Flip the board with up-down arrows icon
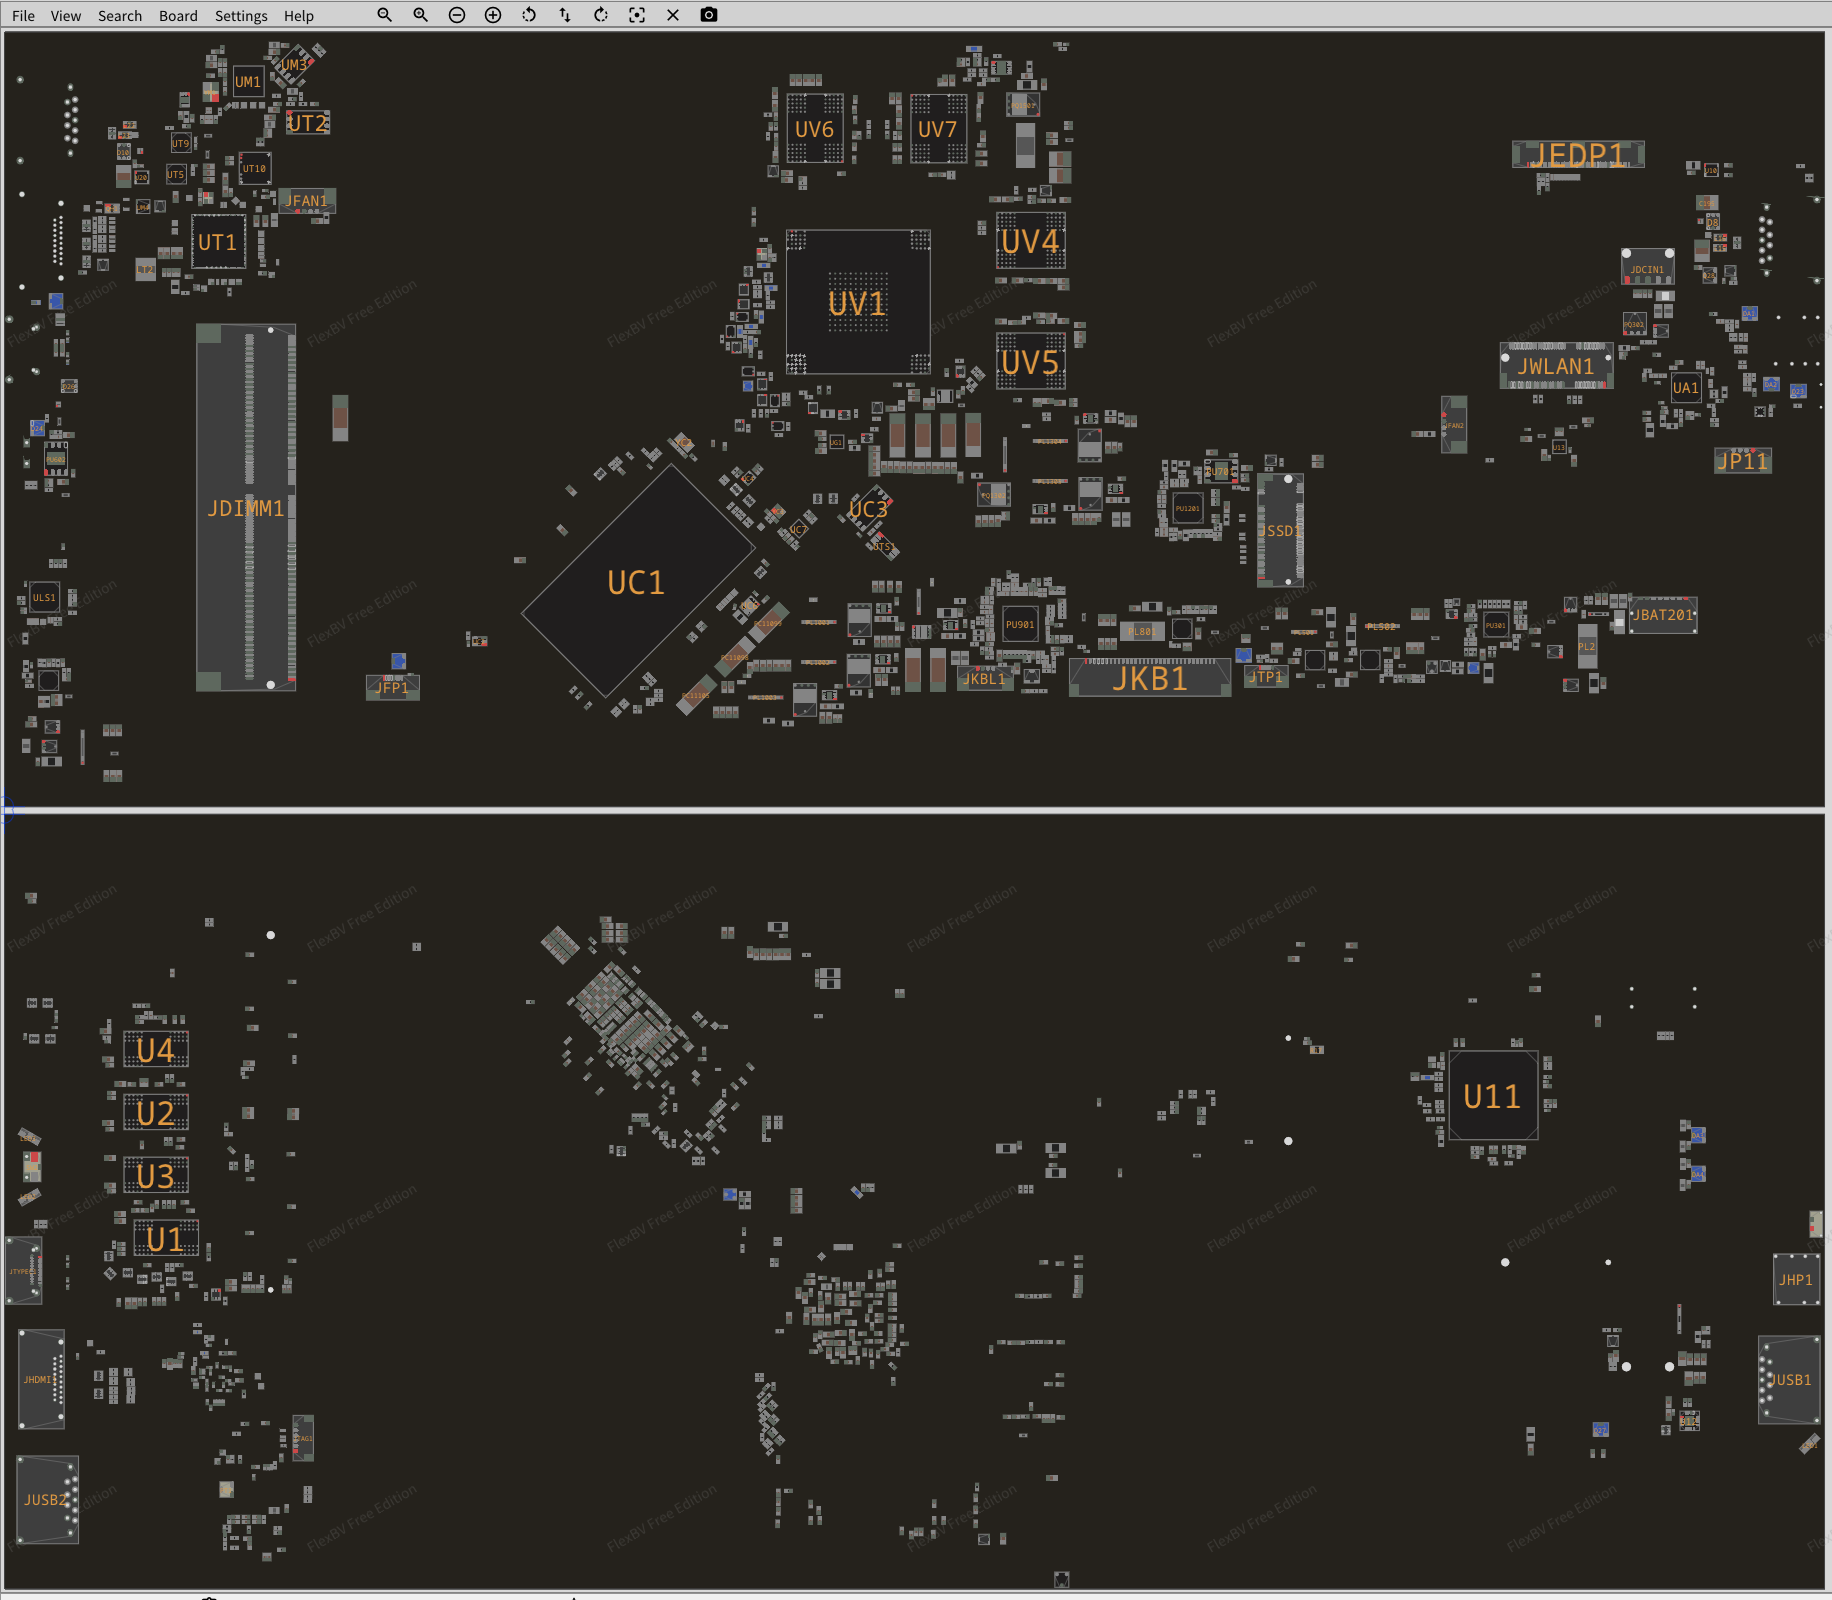 click(565, 15)
